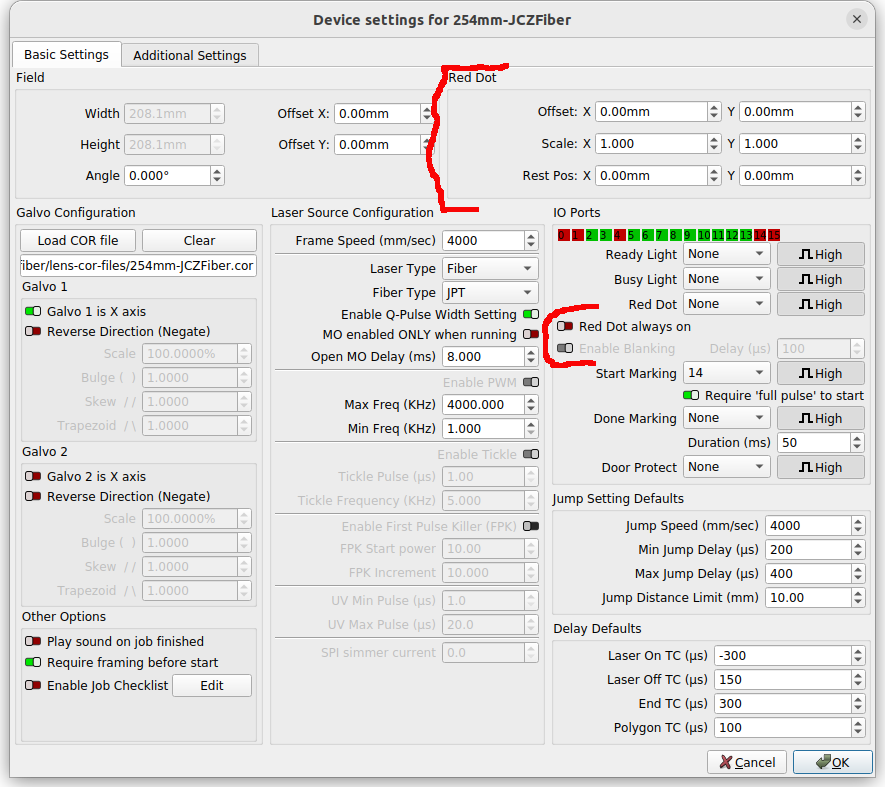
Task: Click COR file path field
Action: (138, 265)
